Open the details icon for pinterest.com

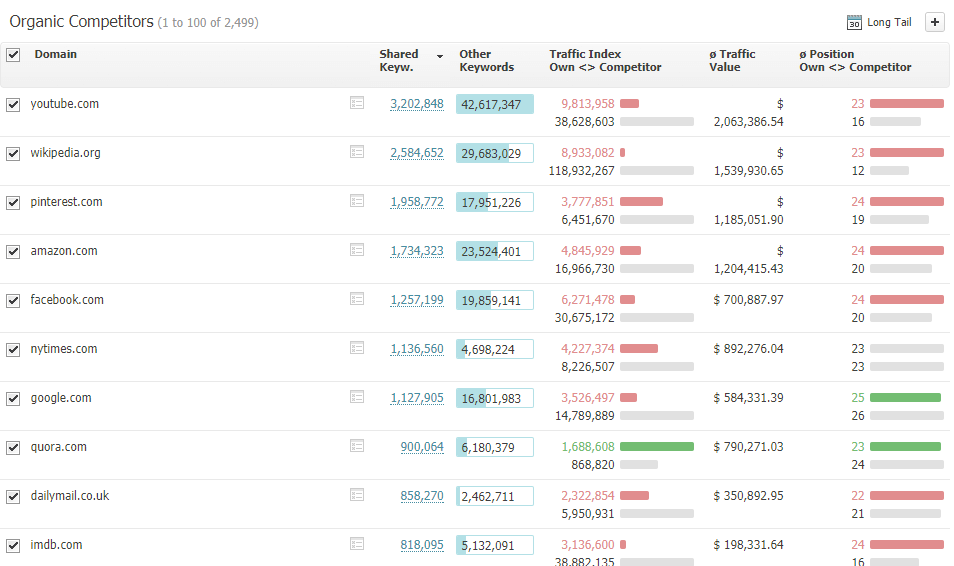357,201
